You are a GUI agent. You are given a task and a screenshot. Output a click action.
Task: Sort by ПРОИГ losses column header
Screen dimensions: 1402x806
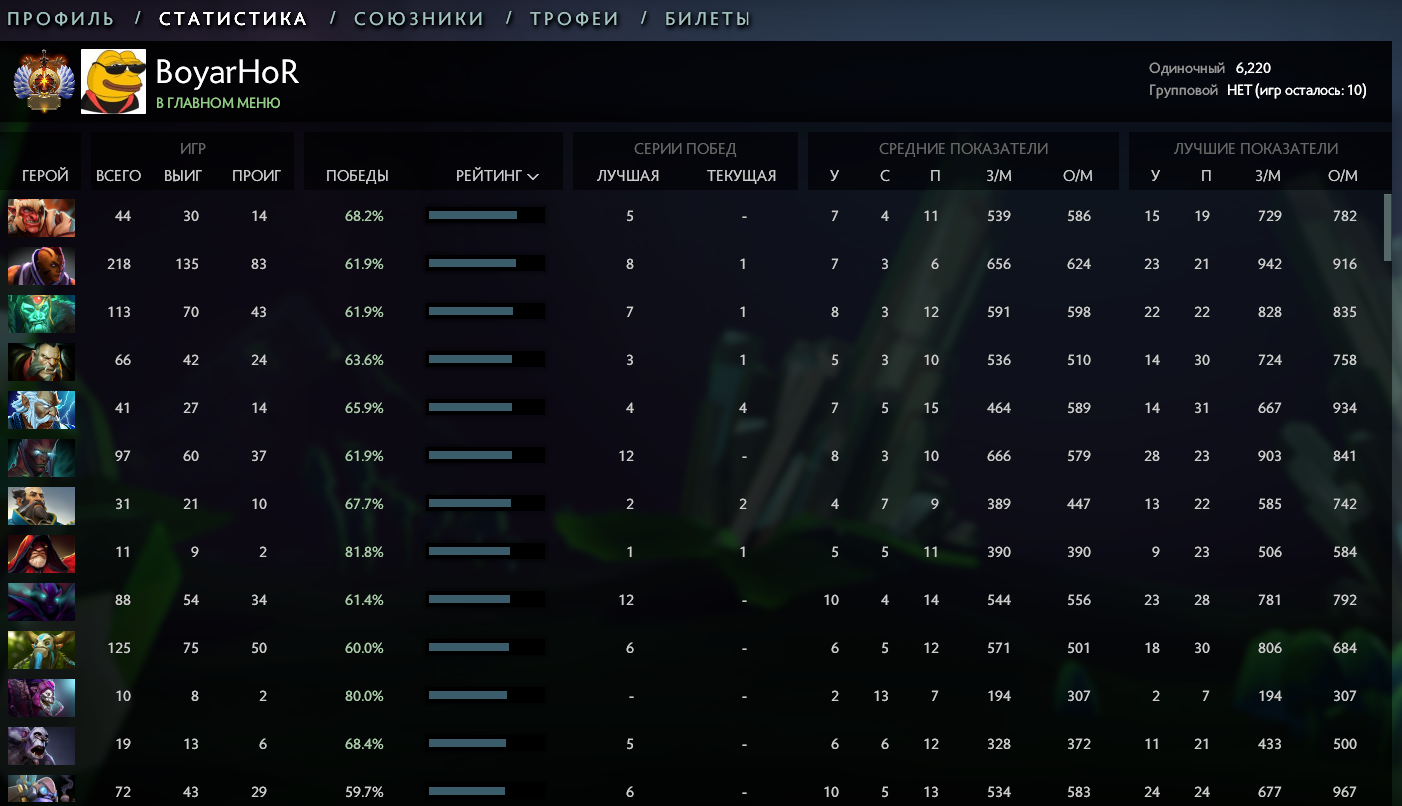(x=256, y=176)
